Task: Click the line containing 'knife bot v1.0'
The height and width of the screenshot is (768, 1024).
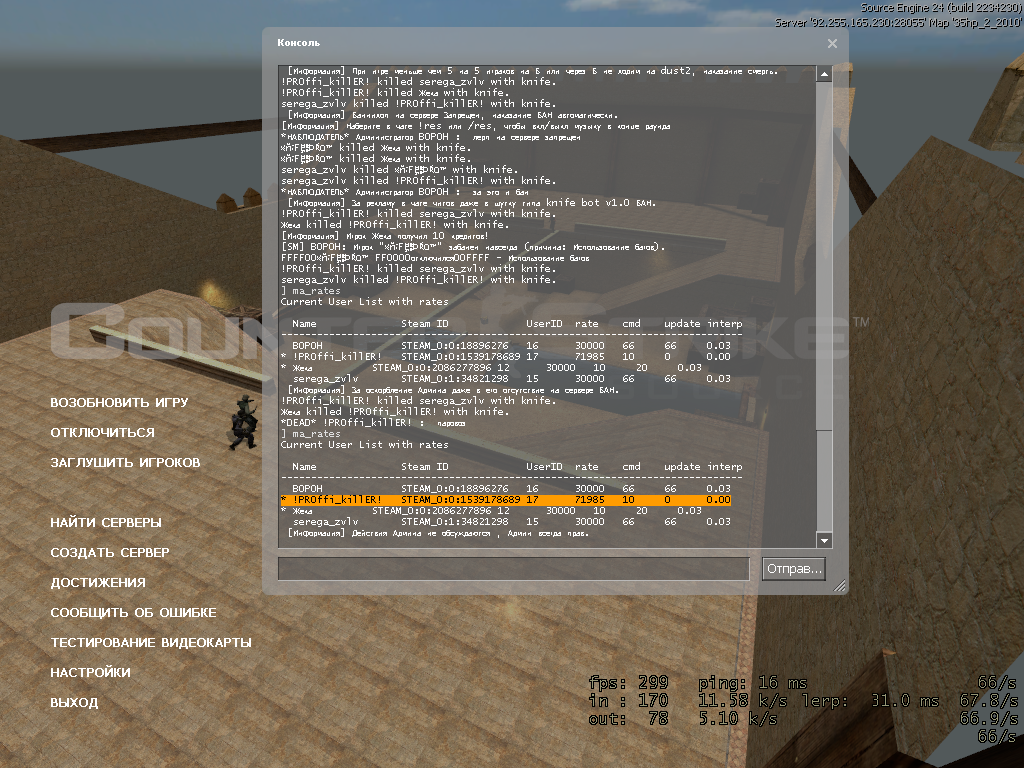Action: tap(472, 202)
